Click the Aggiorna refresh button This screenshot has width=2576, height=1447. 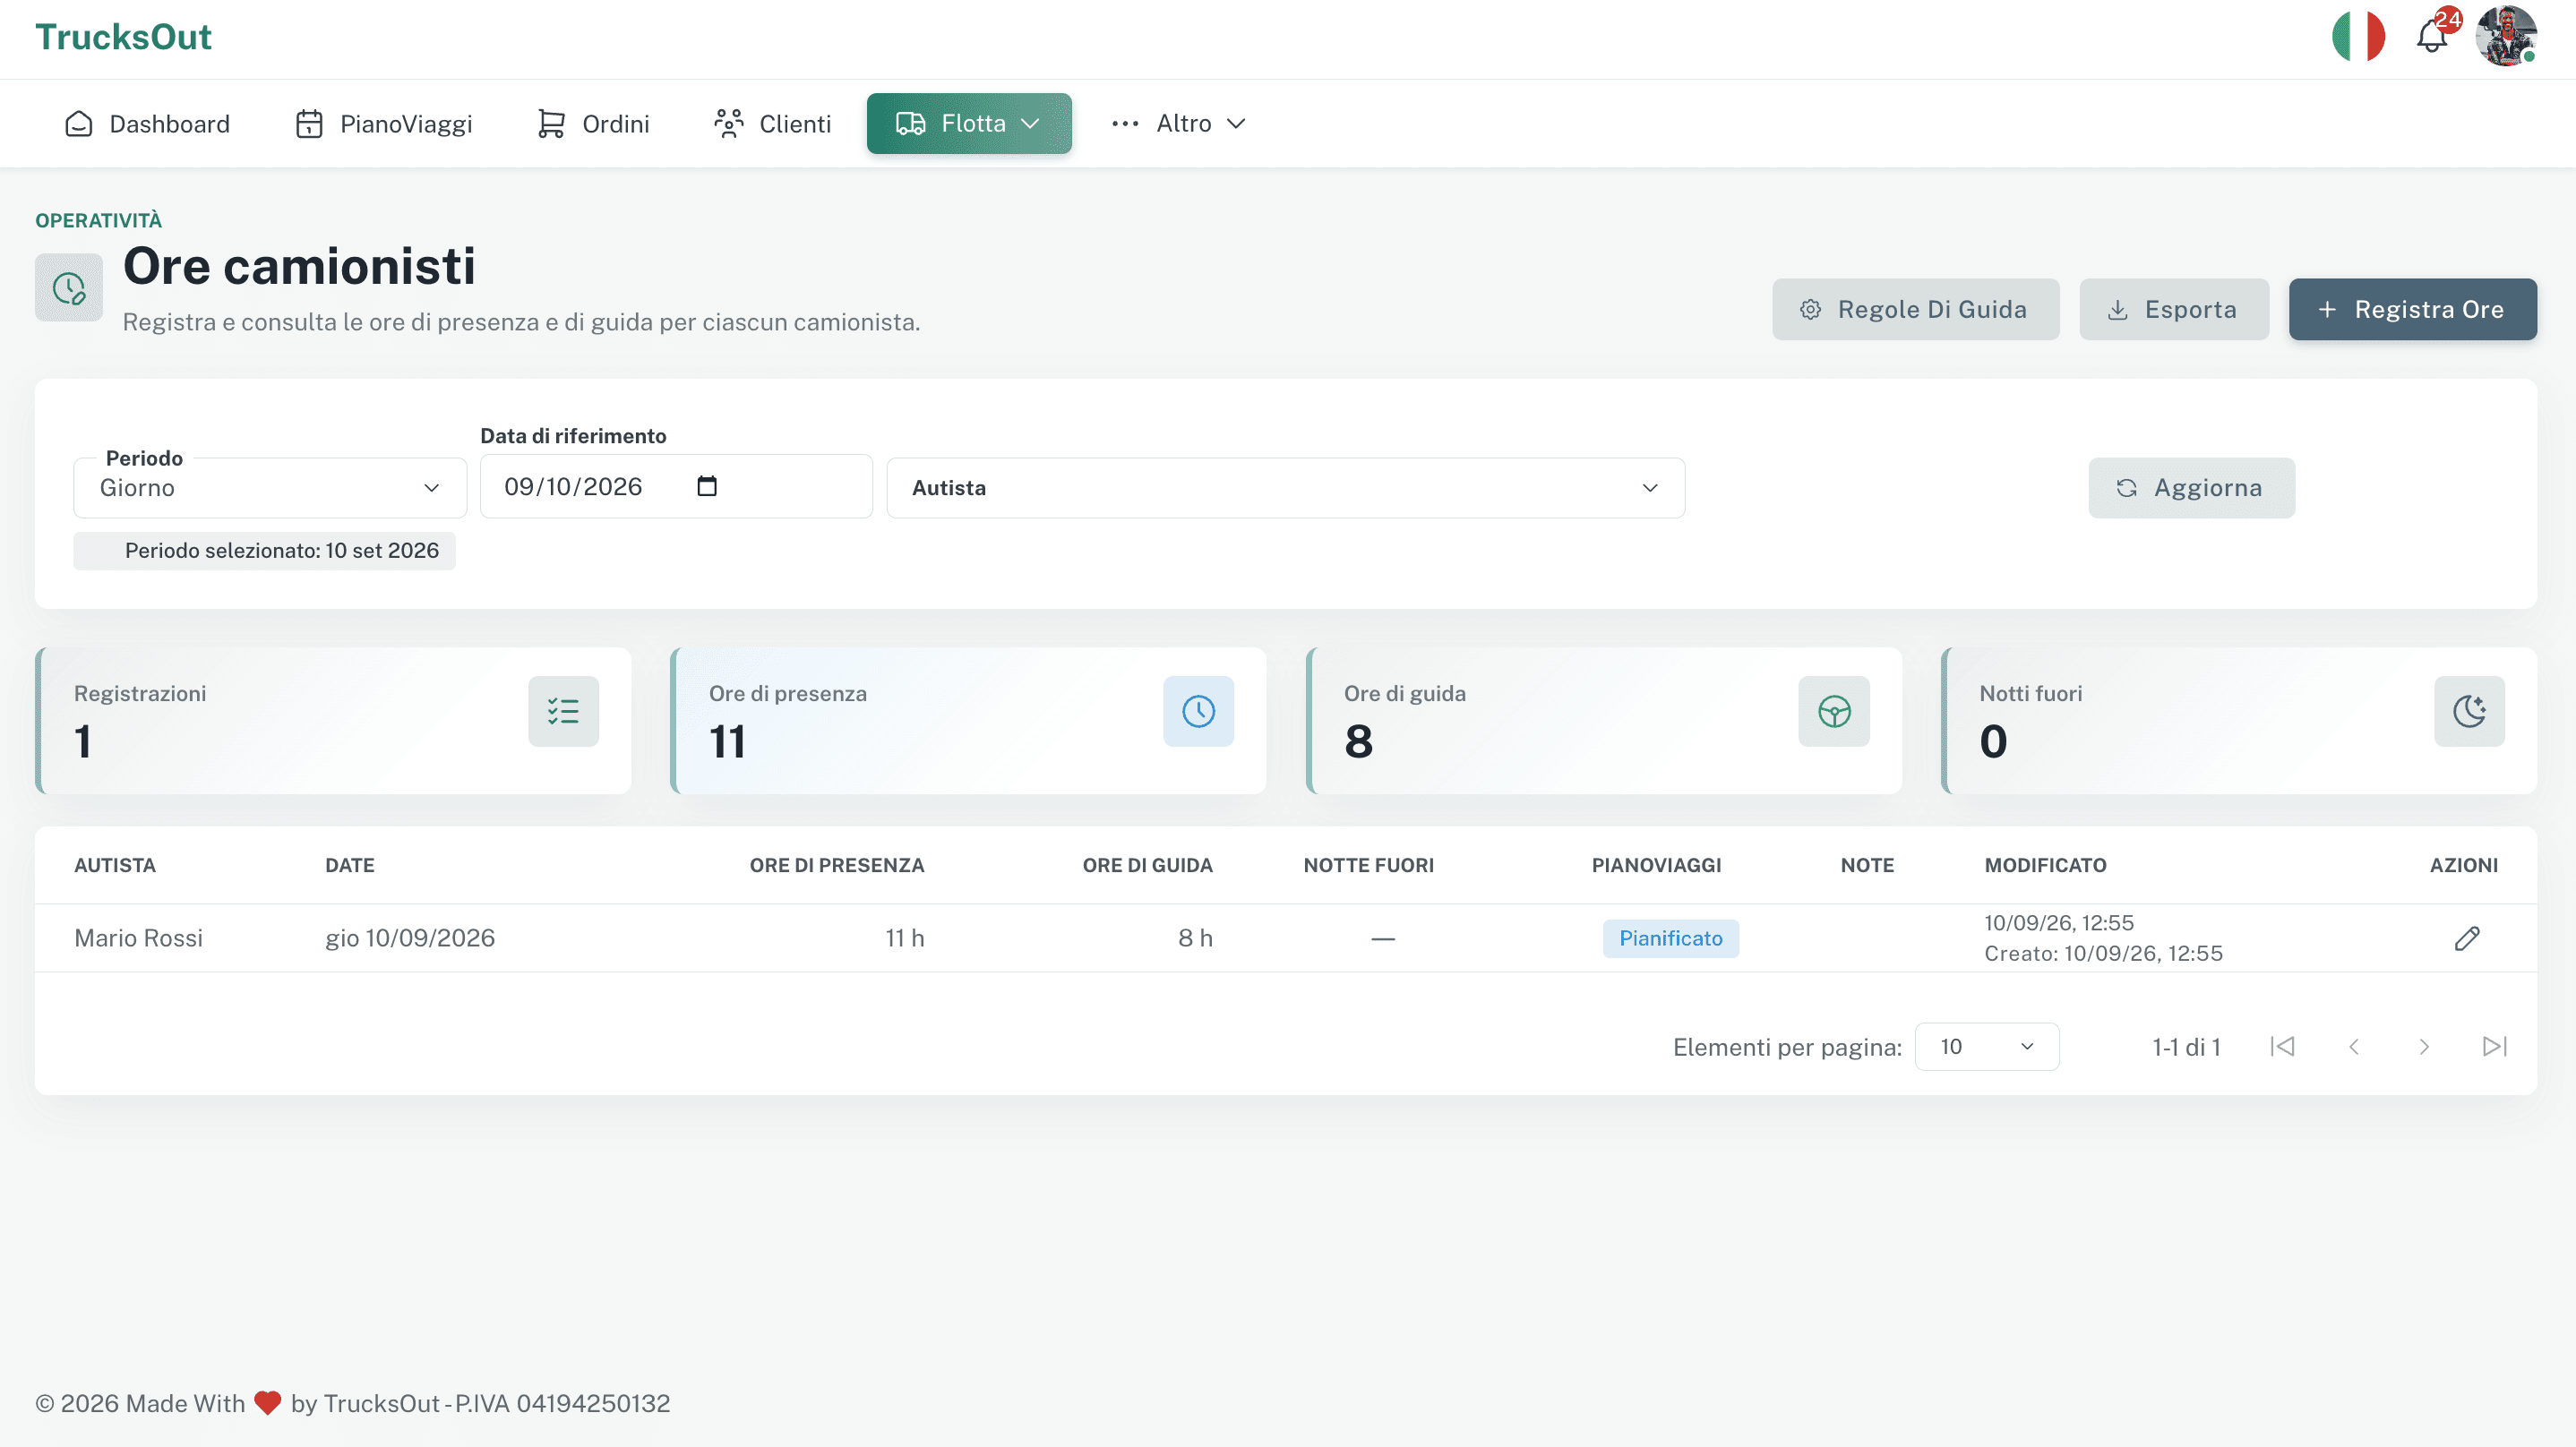[2191, 488]
